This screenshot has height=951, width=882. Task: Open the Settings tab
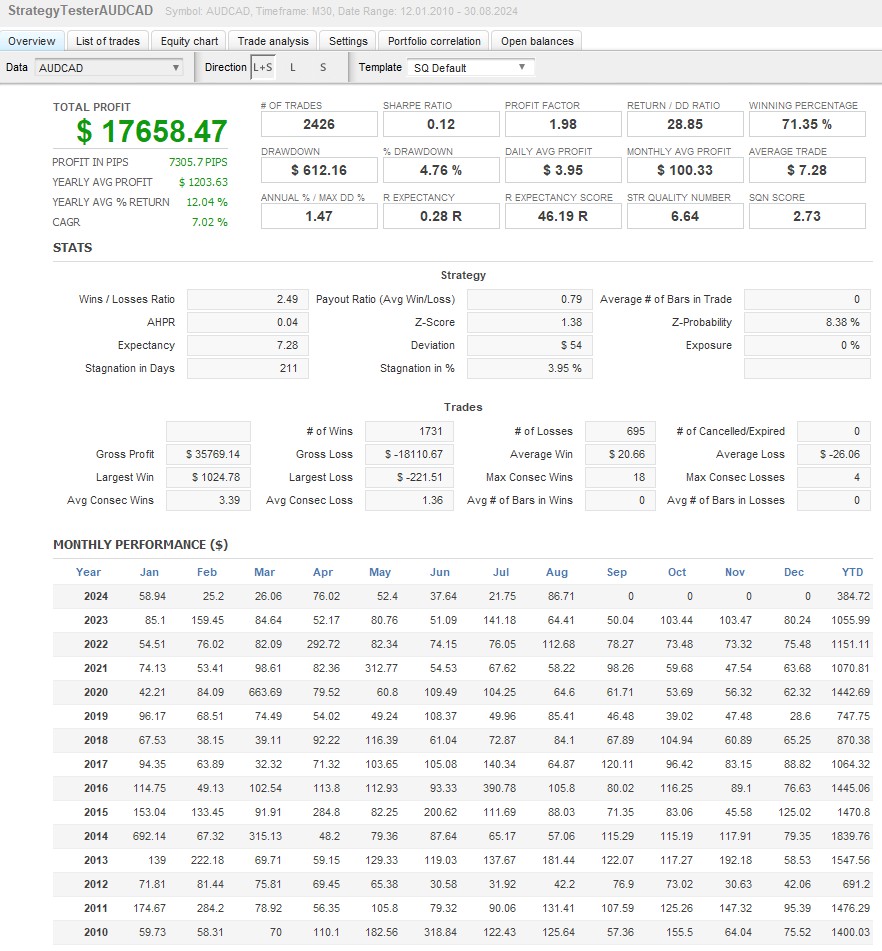[x=348, y=41]
